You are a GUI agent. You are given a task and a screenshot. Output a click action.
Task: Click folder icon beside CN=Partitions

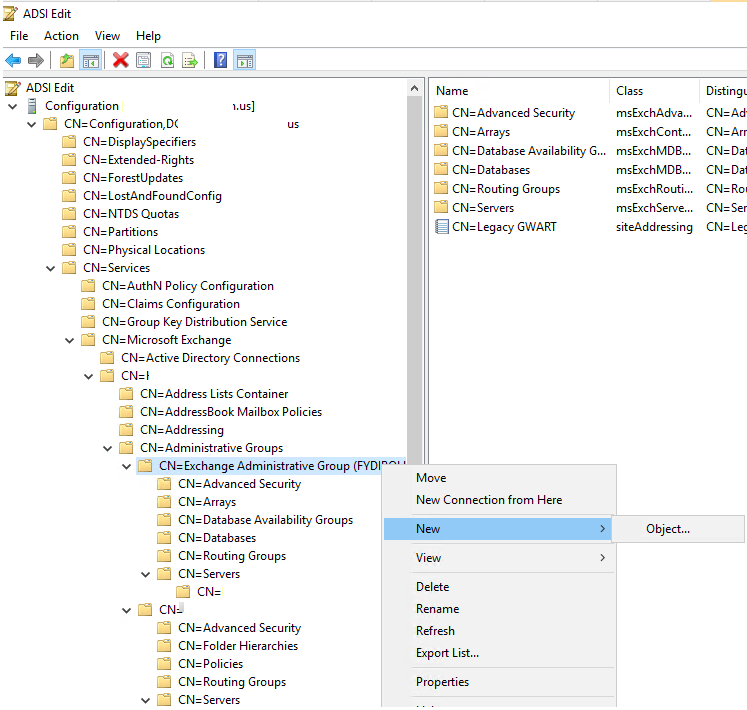click(70, 232)
